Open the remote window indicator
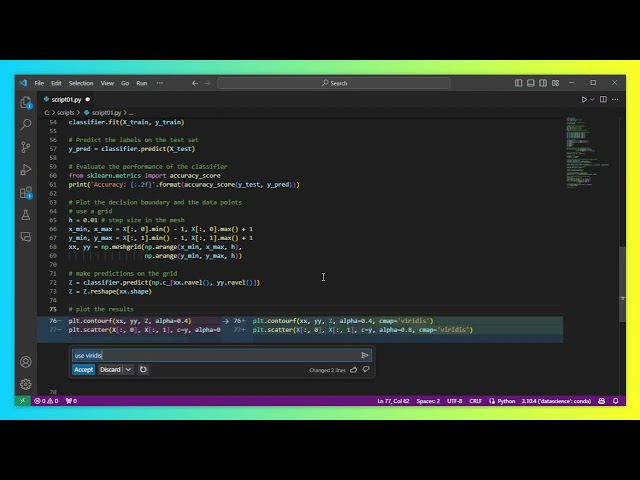The width and height of the screenshot is (640, 480). coord(22,401)
